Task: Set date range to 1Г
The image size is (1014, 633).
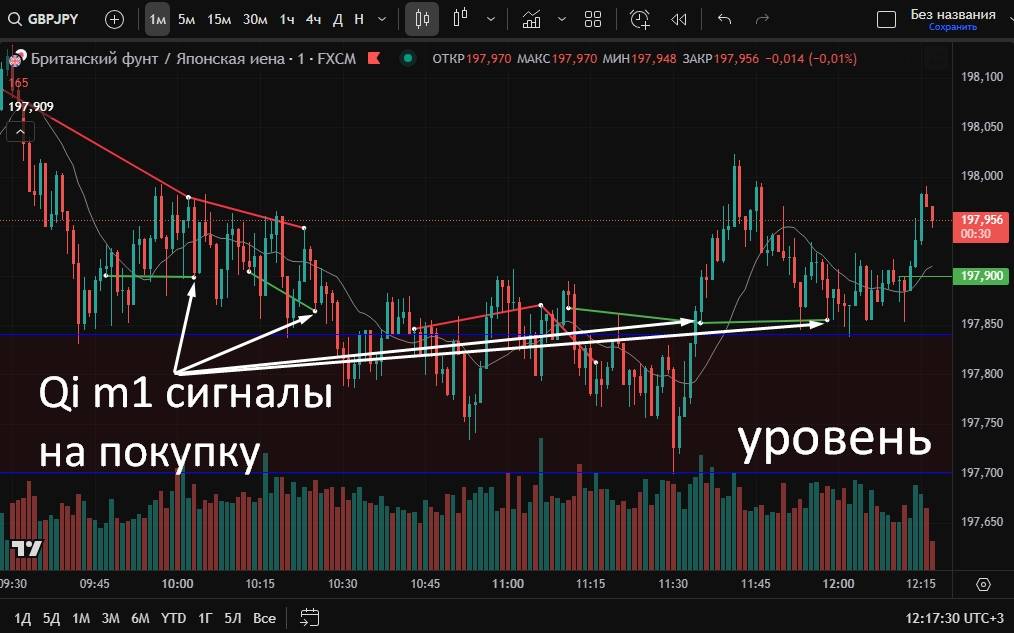Action: click(205, 618)
